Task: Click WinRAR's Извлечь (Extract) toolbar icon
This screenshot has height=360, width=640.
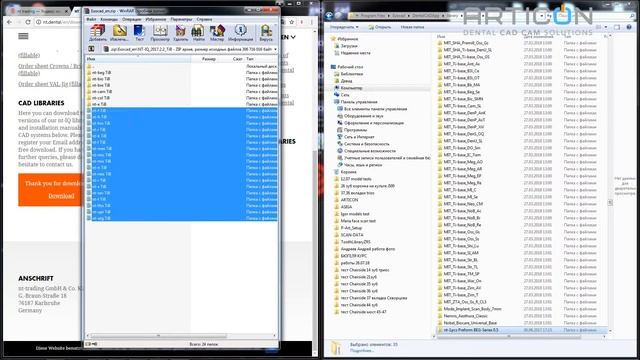Action: [119, 33]
